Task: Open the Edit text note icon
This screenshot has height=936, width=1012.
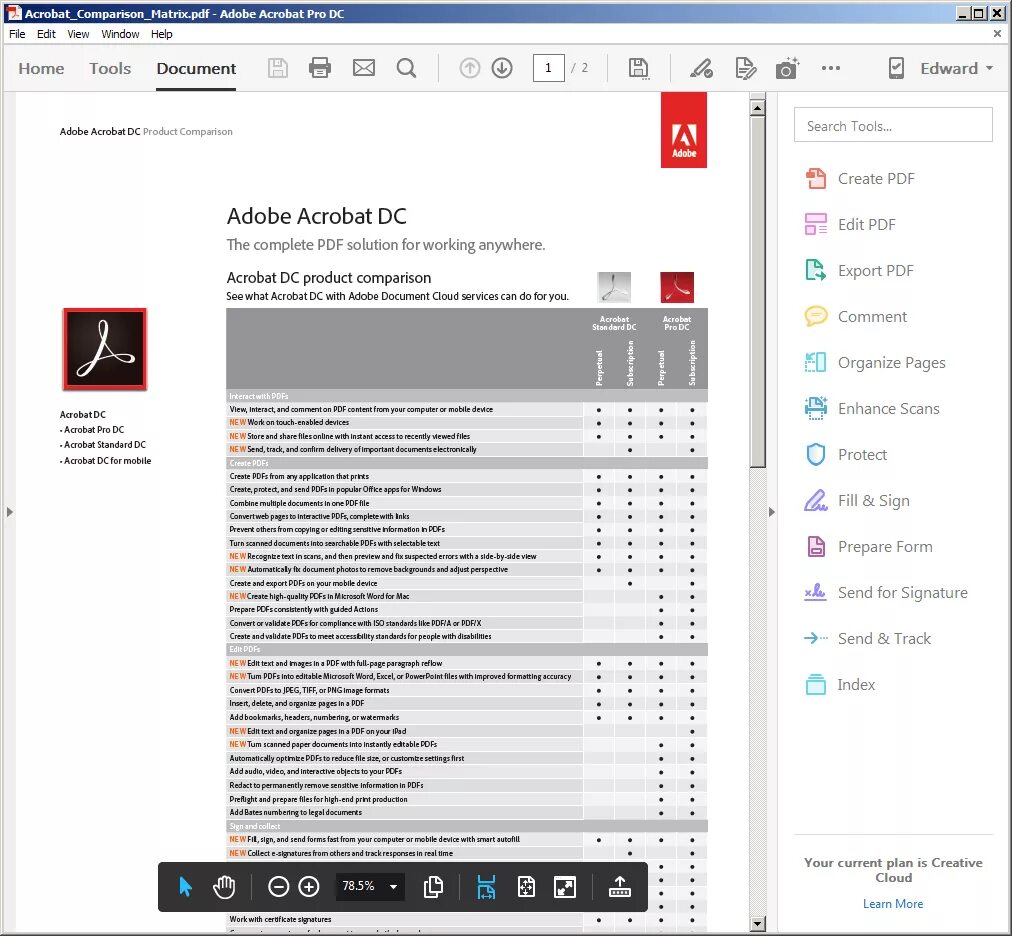Action: tap(745, 68)
